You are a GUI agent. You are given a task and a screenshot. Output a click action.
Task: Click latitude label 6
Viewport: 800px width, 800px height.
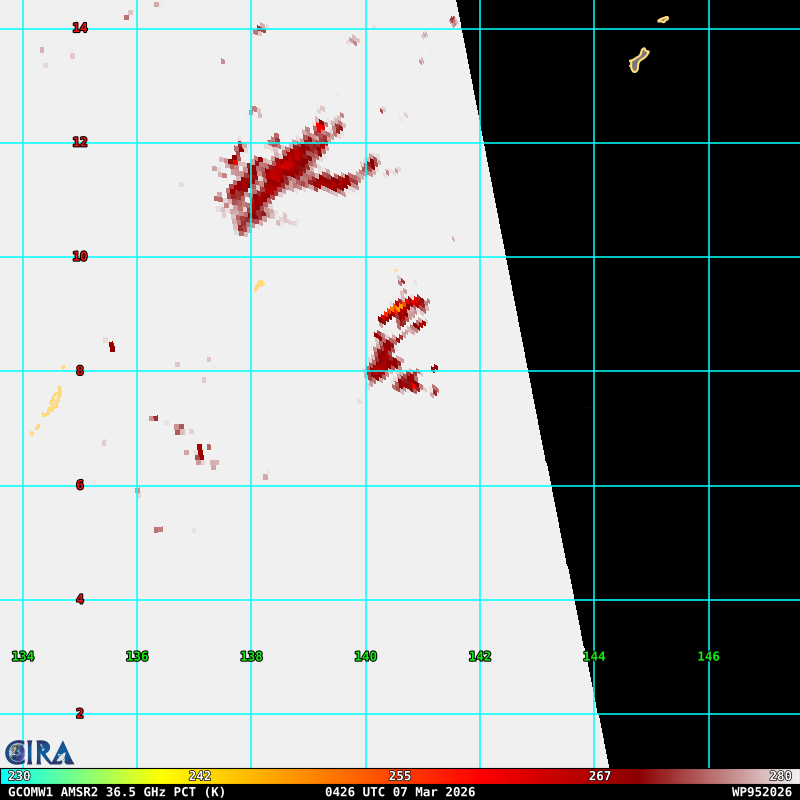point(80,485)
